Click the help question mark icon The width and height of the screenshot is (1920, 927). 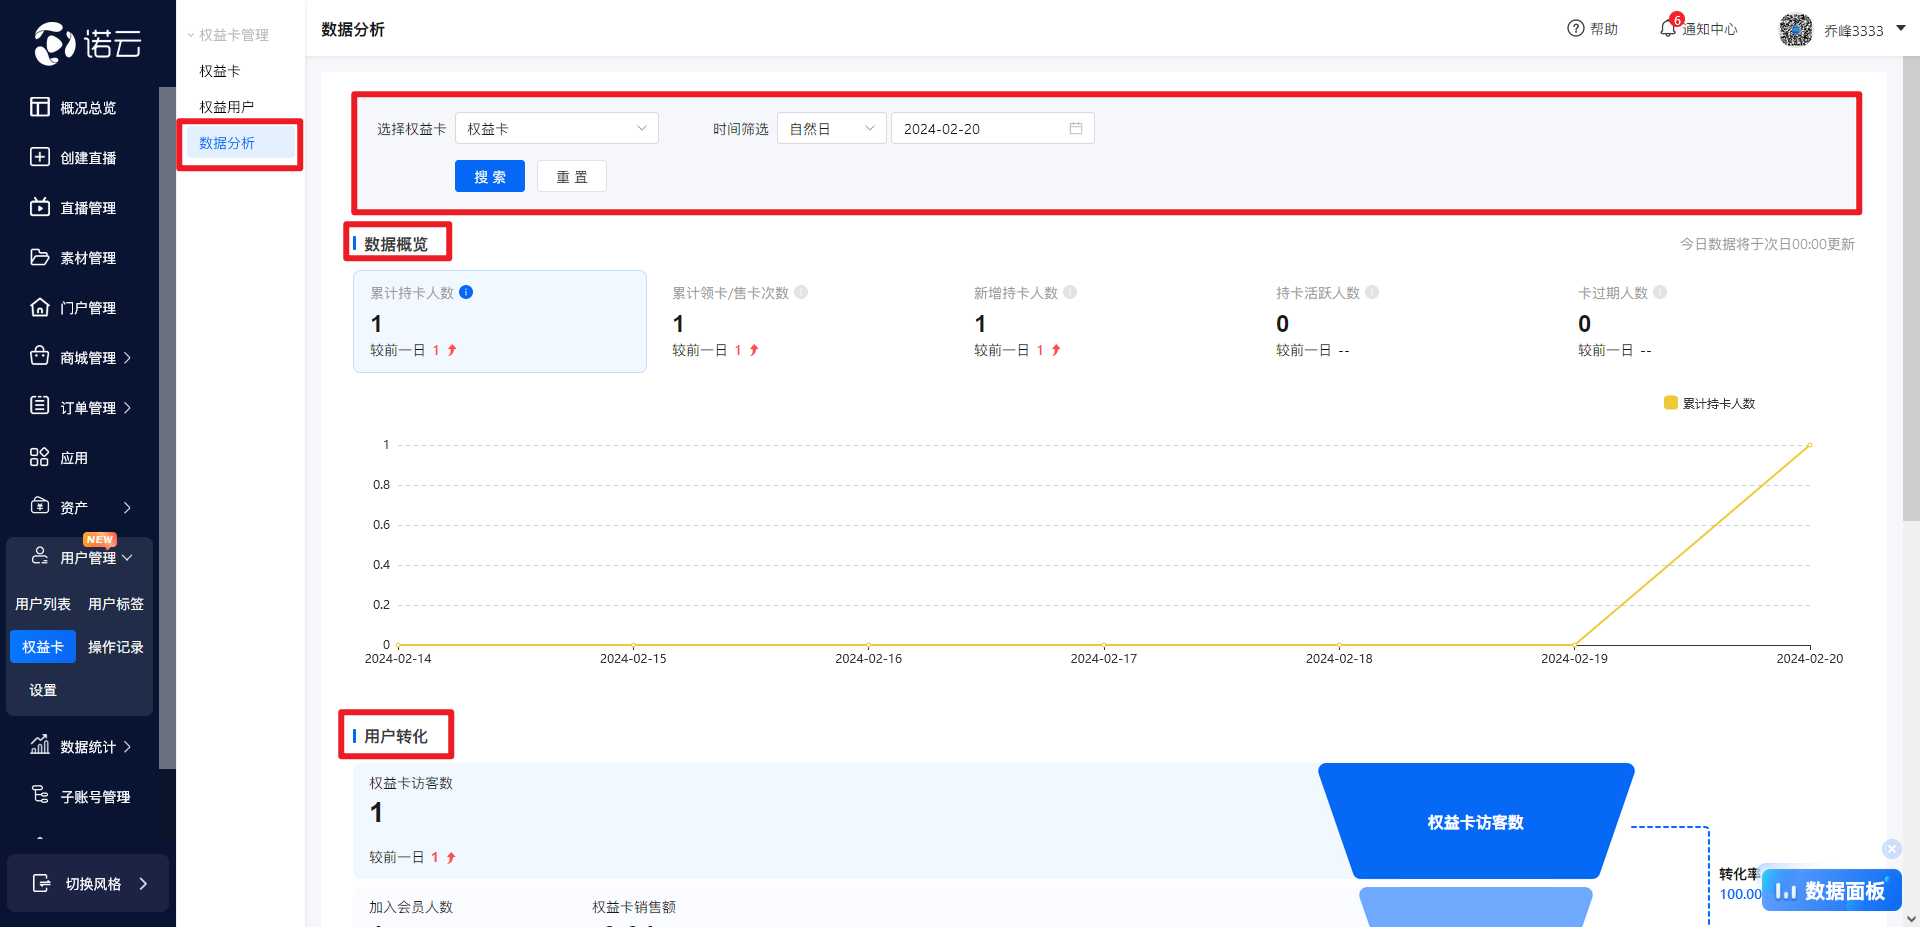1576,29
